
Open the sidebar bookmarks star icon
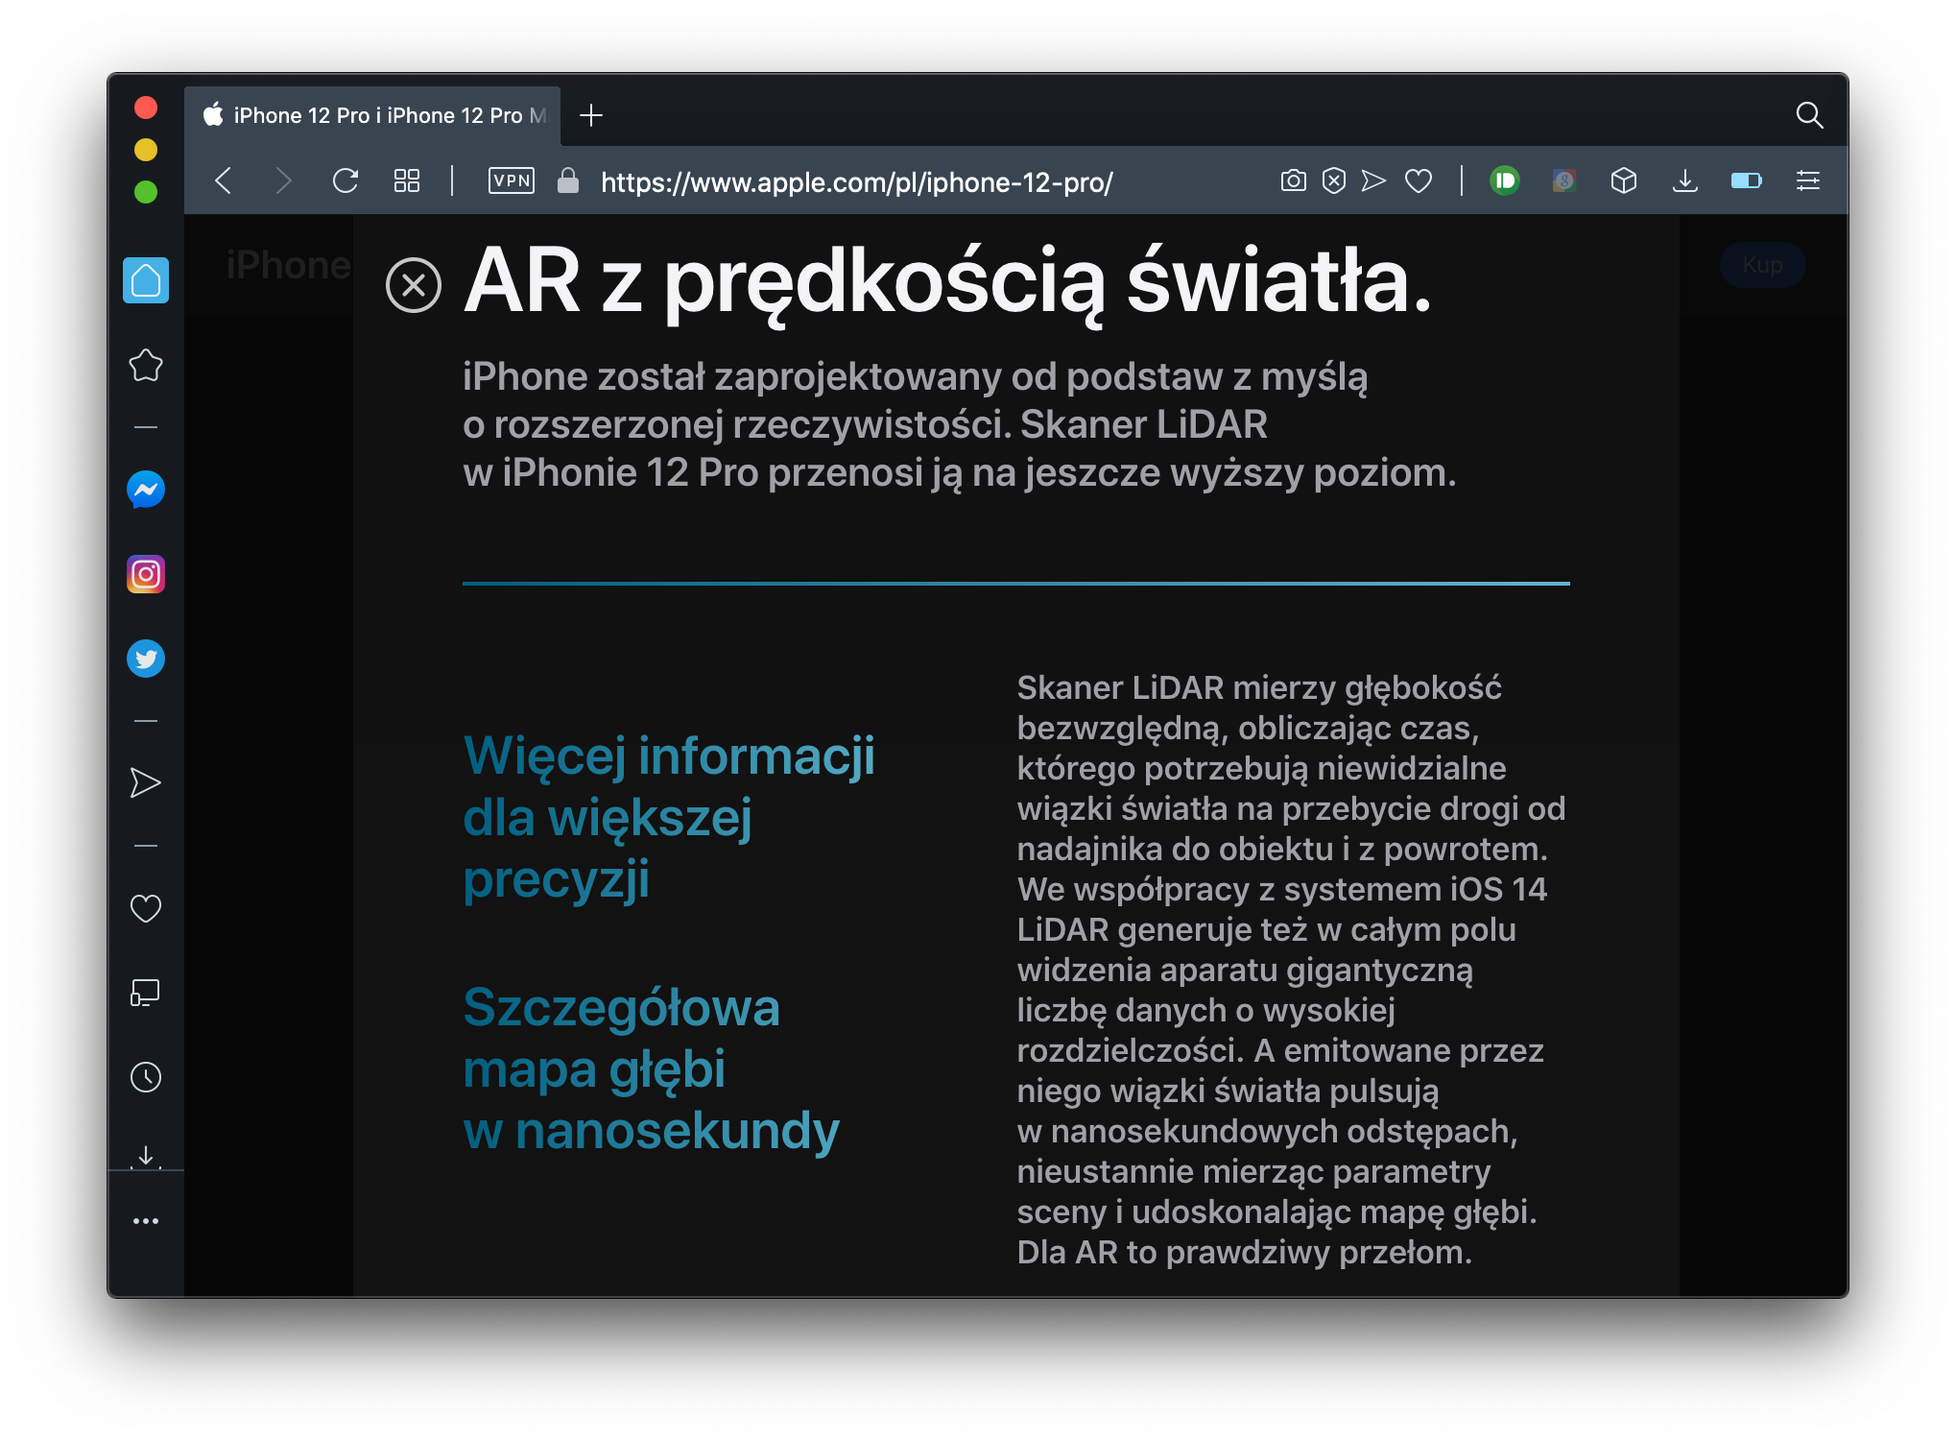click(146, 365)
